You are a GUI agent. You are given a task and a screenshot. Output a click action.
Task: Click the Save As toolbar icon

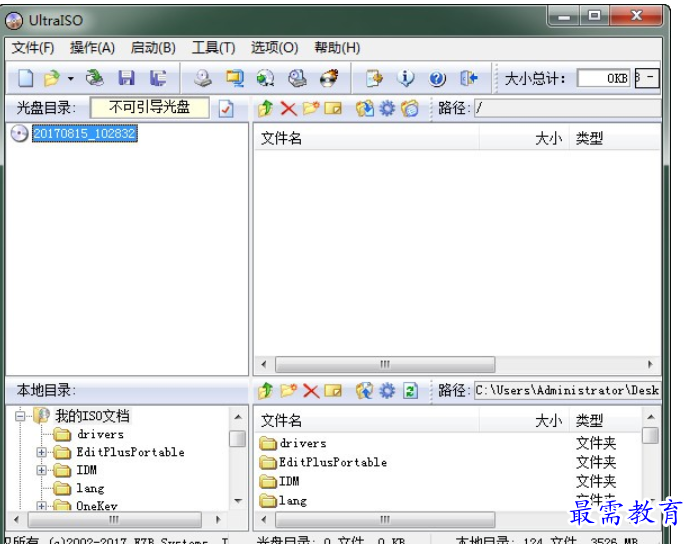tap(158, 78)
